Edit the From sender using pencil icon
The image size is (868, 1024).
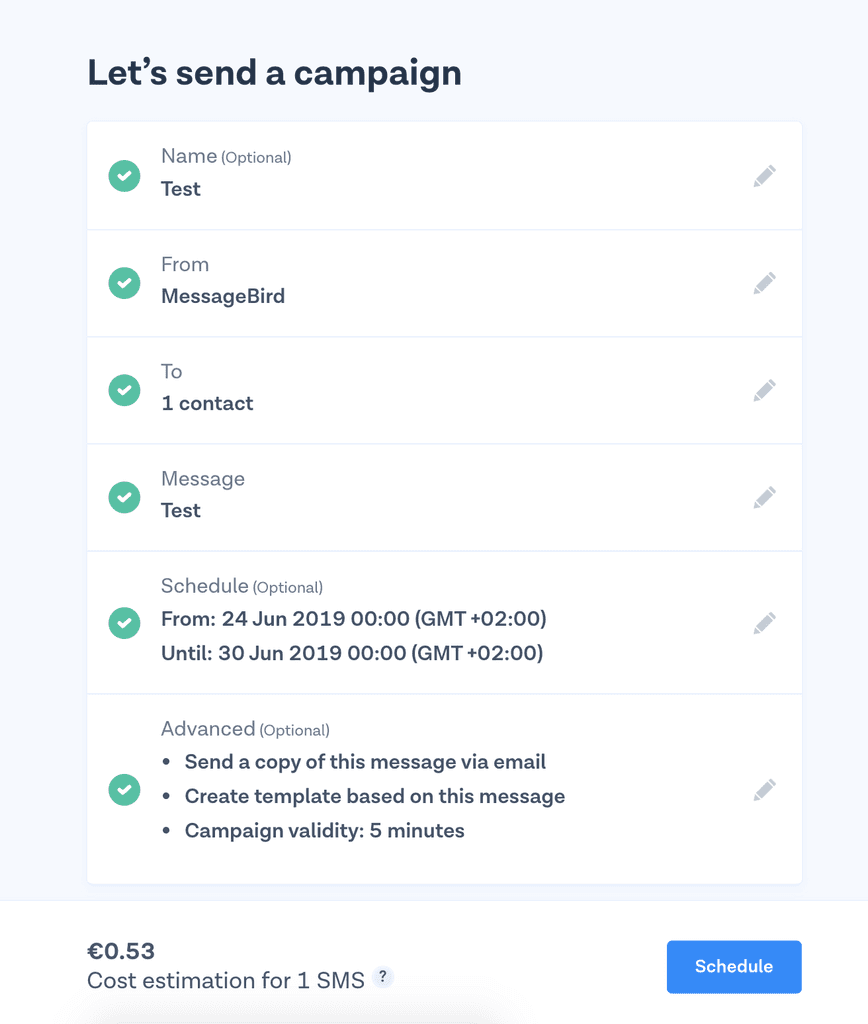[764, 283]
